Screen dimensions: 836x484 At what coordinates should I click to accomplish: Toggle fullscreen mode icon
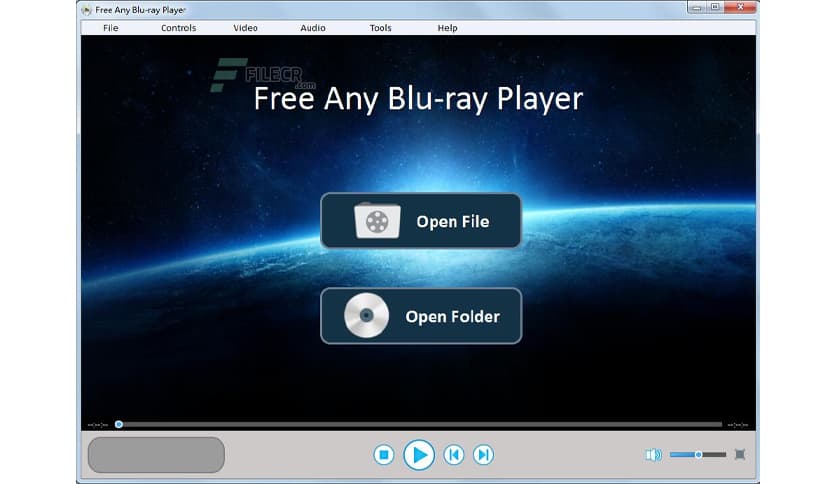point(739,454)
